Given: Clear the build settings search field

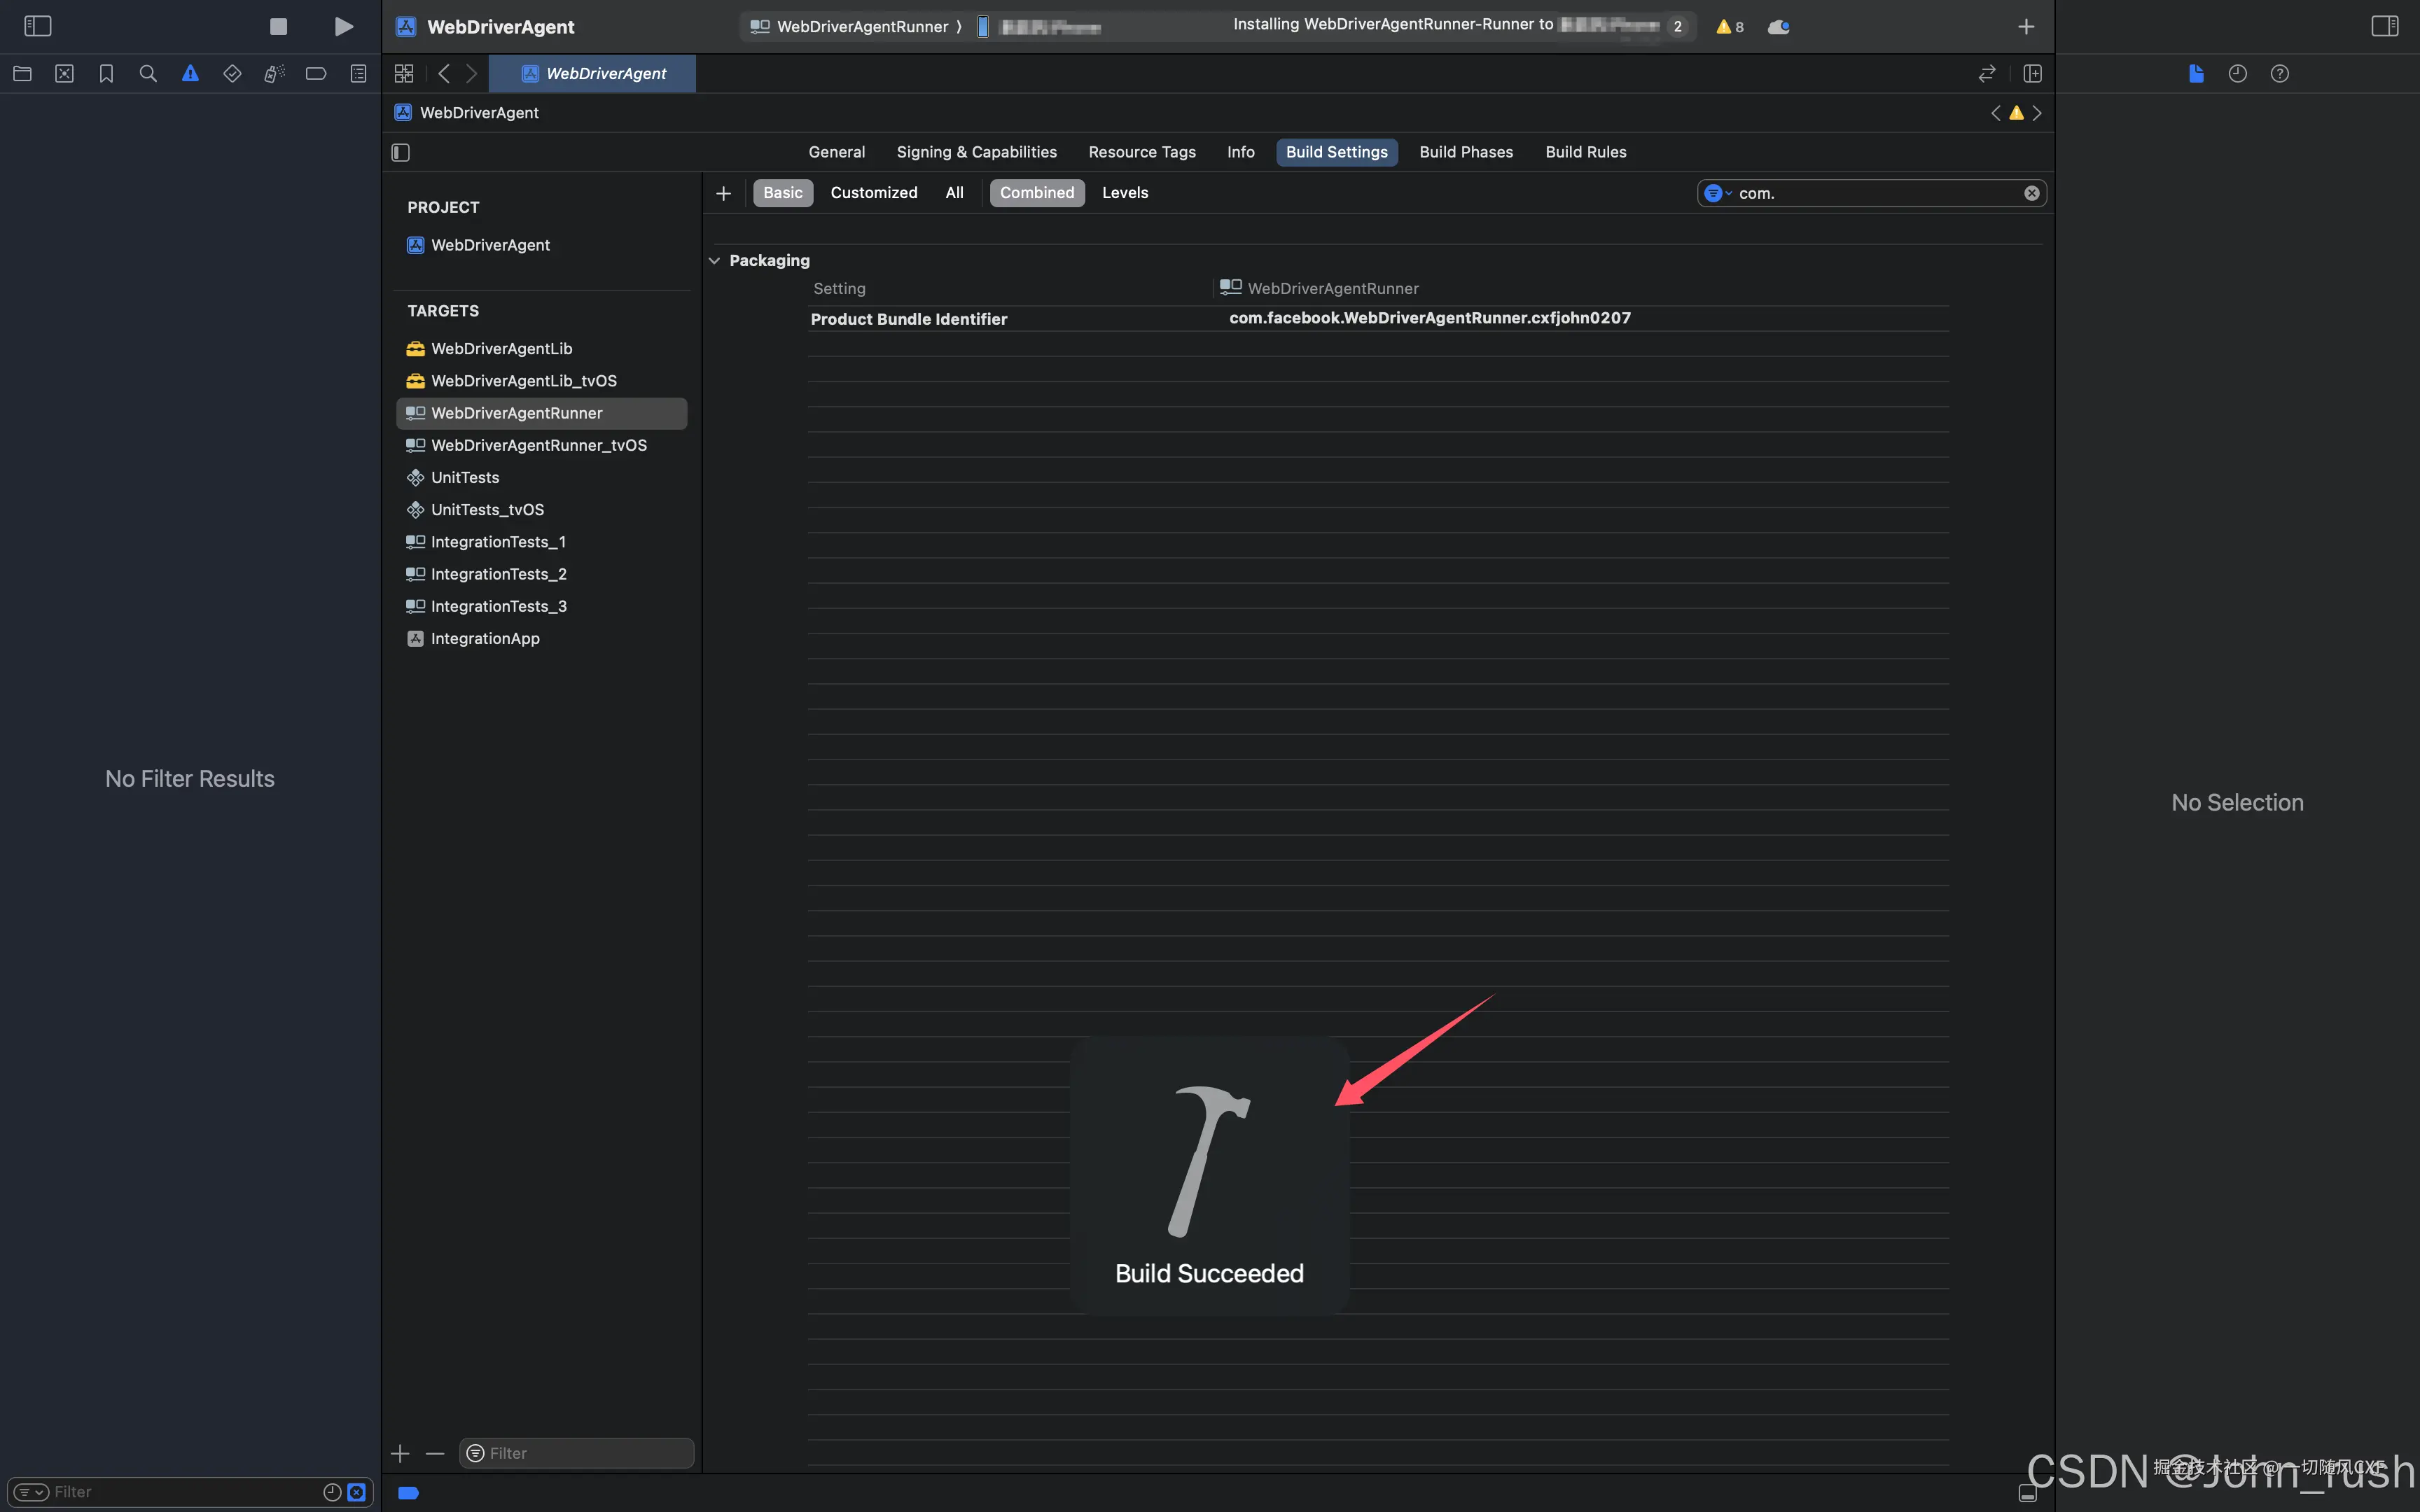Looking at the screenshot, I should pos(2031,194).
